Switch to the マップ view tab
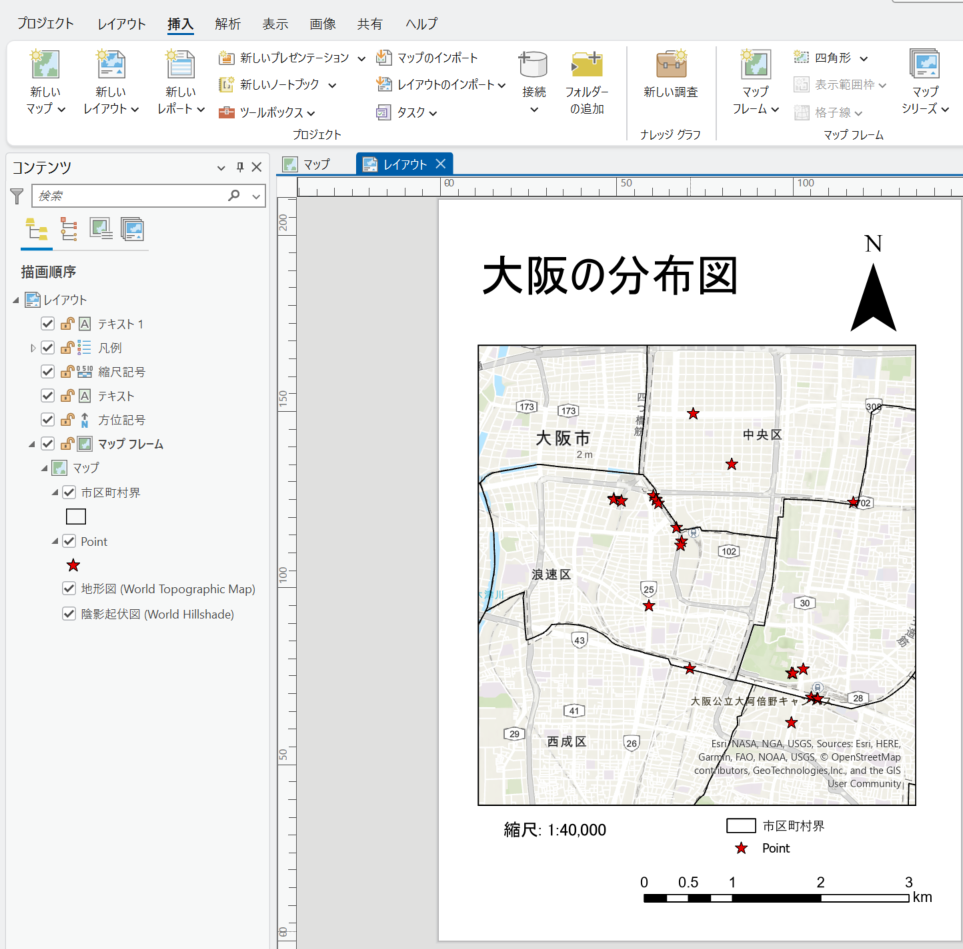This screenshot has width=963, height=949. (308, 164)
